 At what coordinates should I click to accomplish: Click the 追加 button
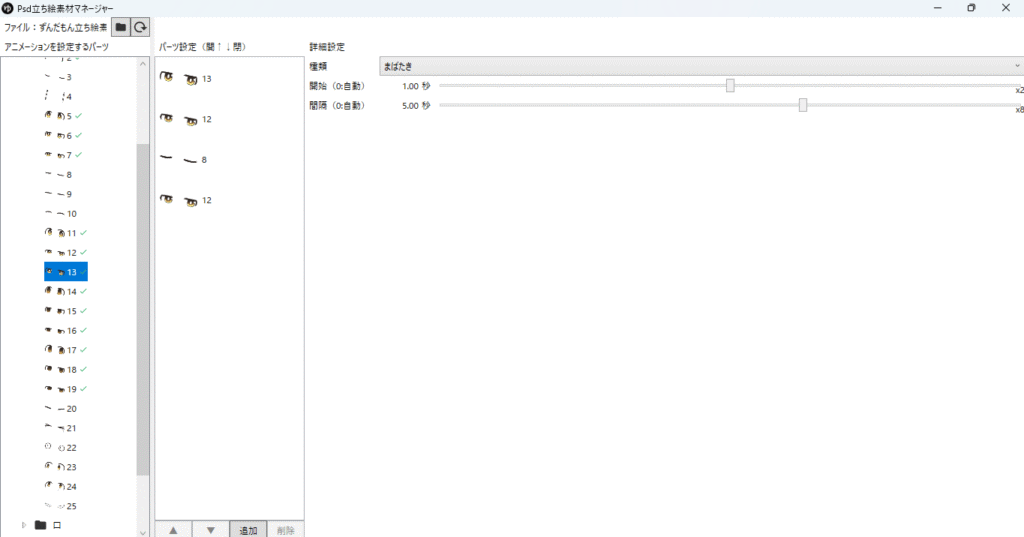248,530
